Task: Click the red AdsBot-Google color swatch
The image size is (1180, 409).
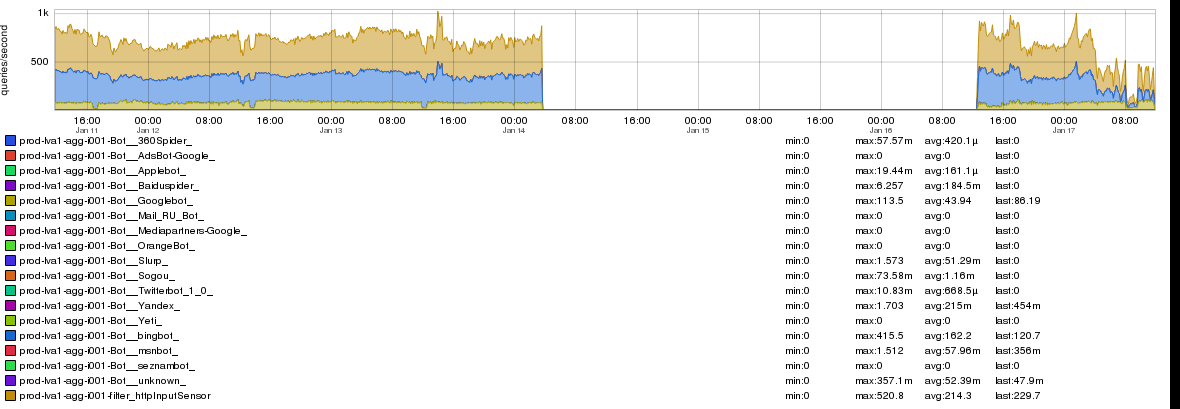Action: pyautogui.click(x=11, y=156)
